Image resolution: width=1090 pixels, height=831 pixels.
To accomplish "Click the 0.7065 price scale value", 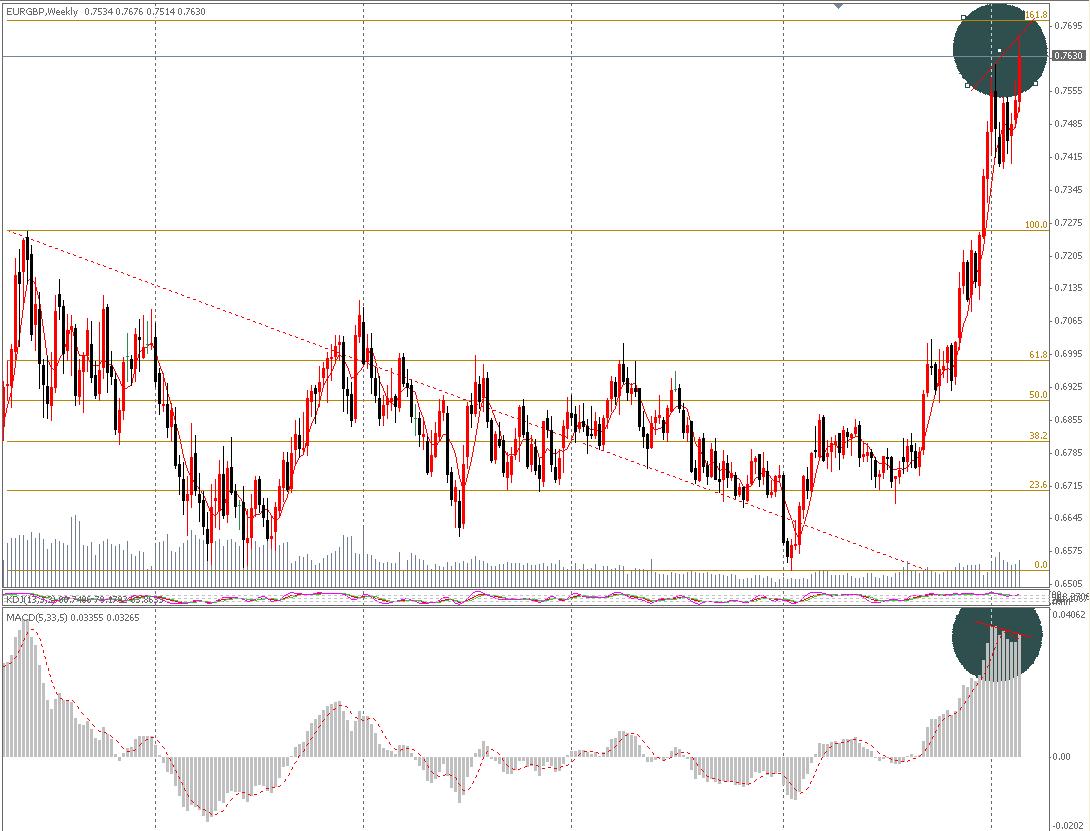I will coord(1068,321).
